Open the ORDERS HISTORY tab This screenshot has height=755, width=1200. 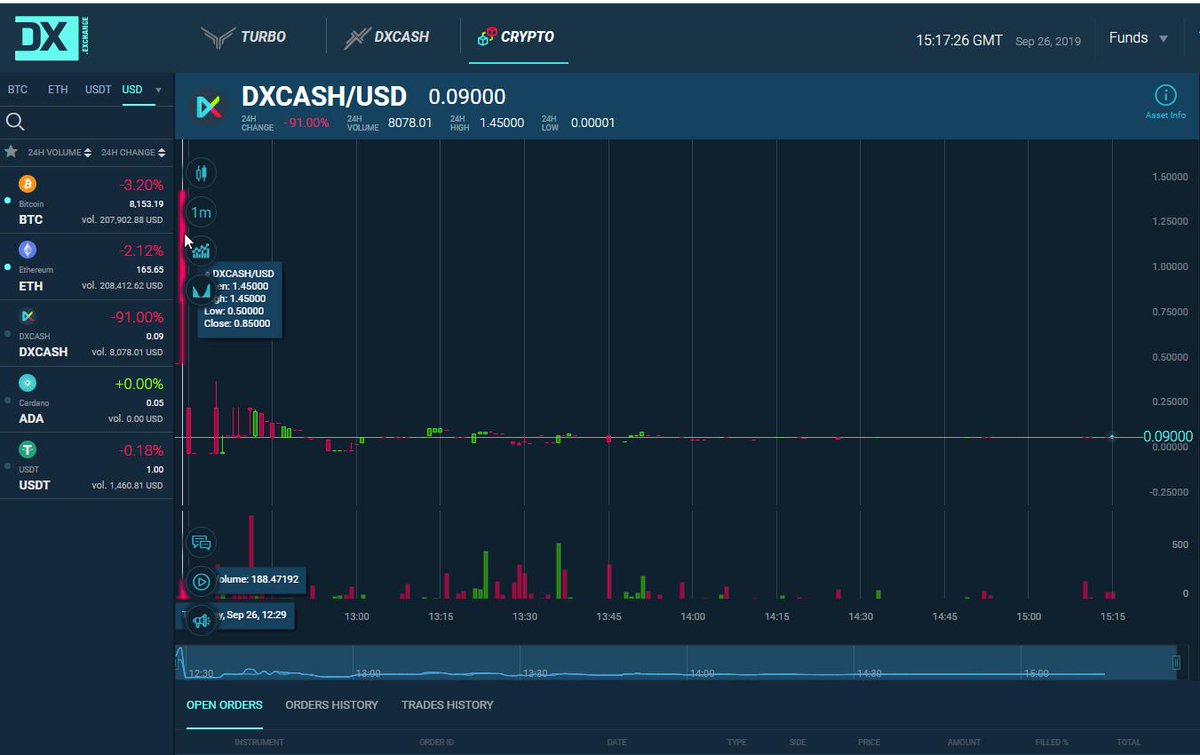point(331,704)
